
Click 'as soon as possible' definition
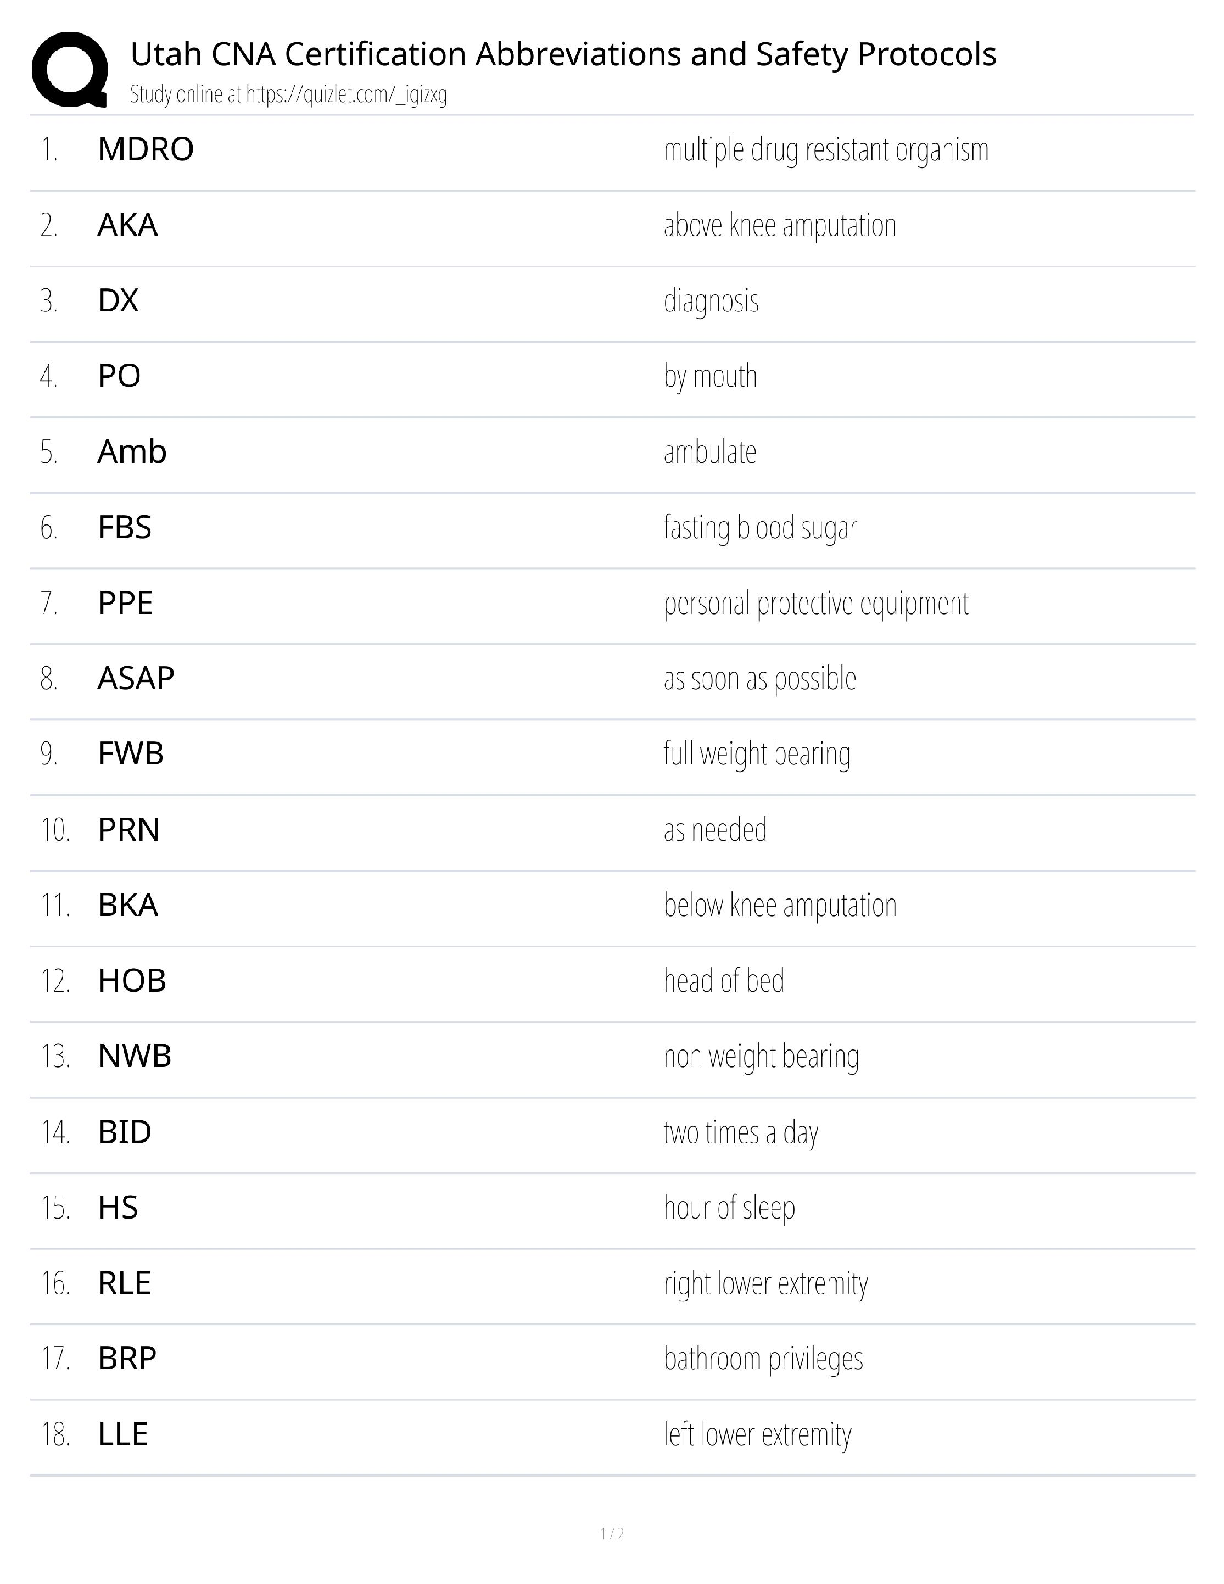(760, 679)
